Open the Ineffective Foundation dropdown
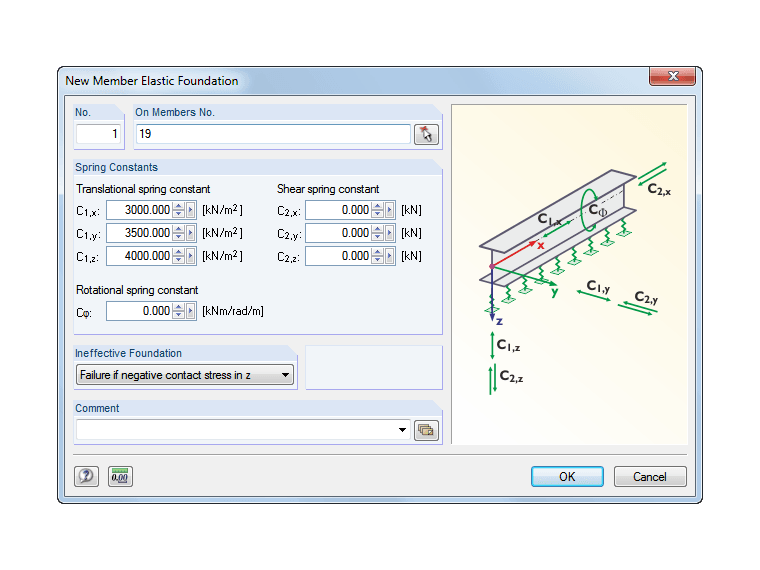The width and height of the screenshot is (760, 570). [x=185, y=375]
